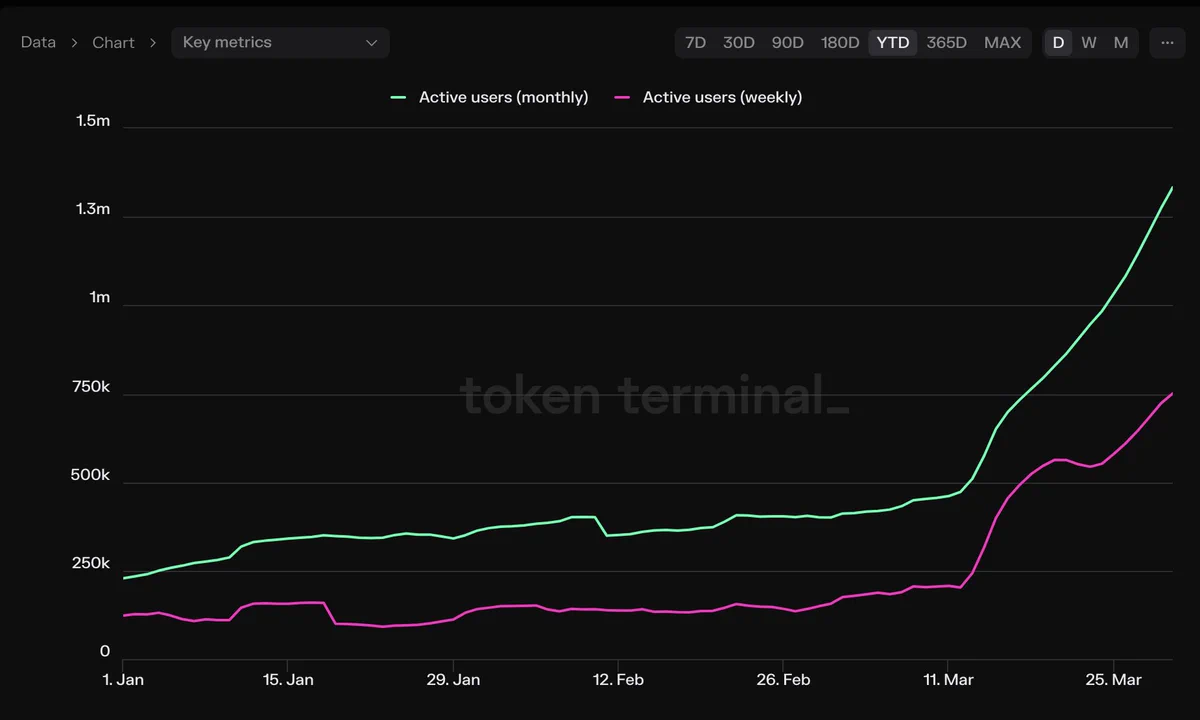Screen dimensions: 1200x720
Task: Select the 365D time range
Action: 946,43
